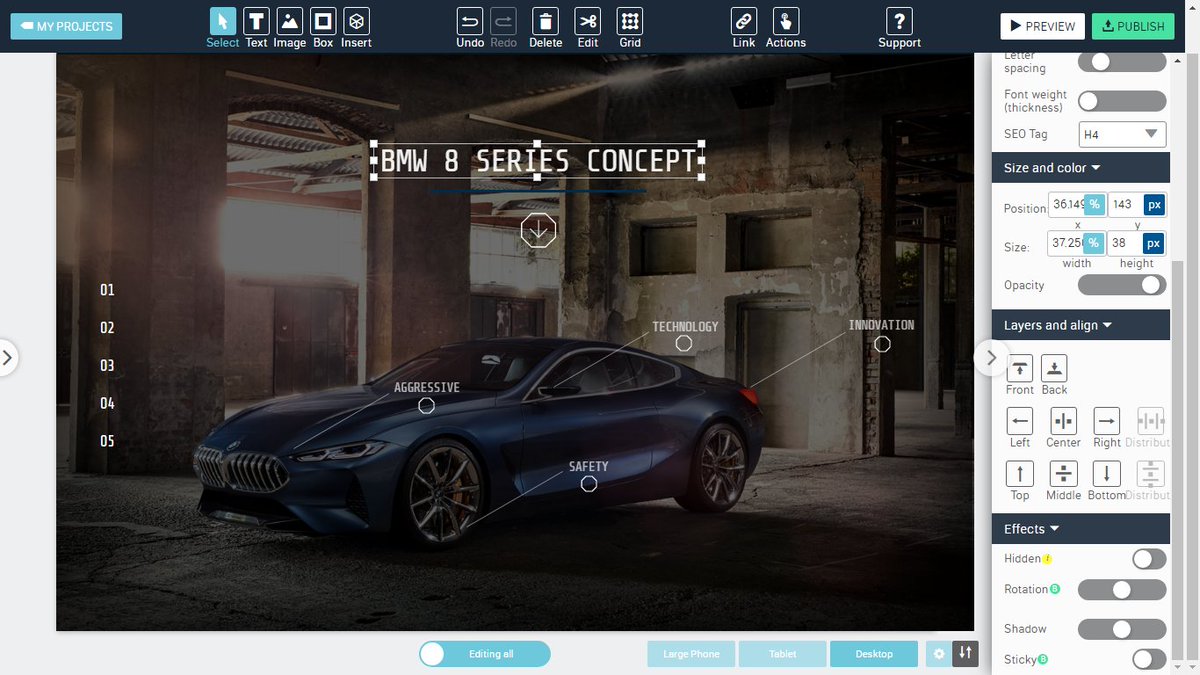Screen dimensions: 1200x675
Task: Click the Undo icon
Action: pos(470,22)
